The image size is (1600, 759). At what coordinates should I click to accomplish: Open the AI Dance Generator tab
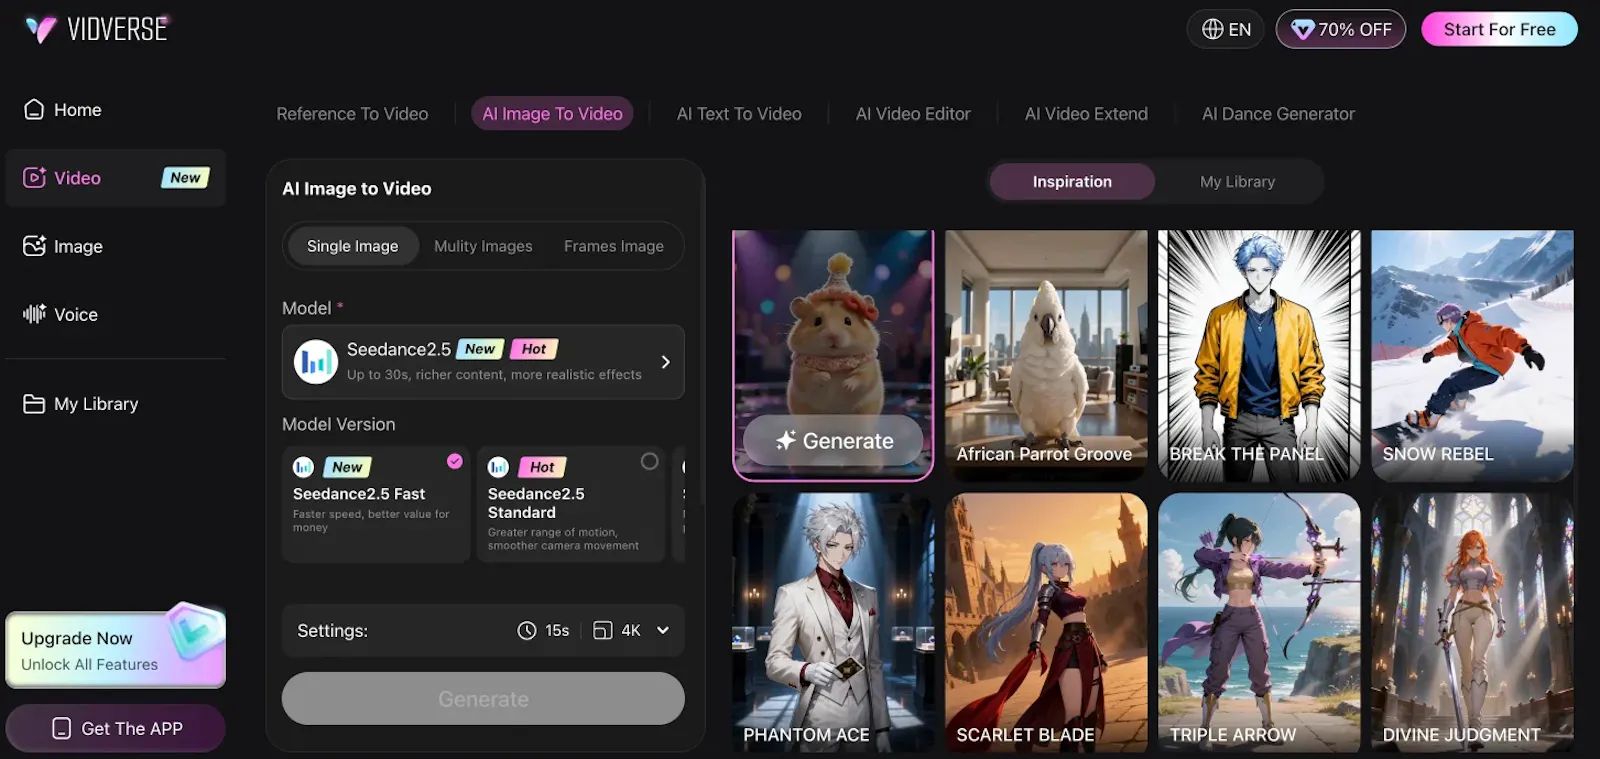coord(1278,114)
